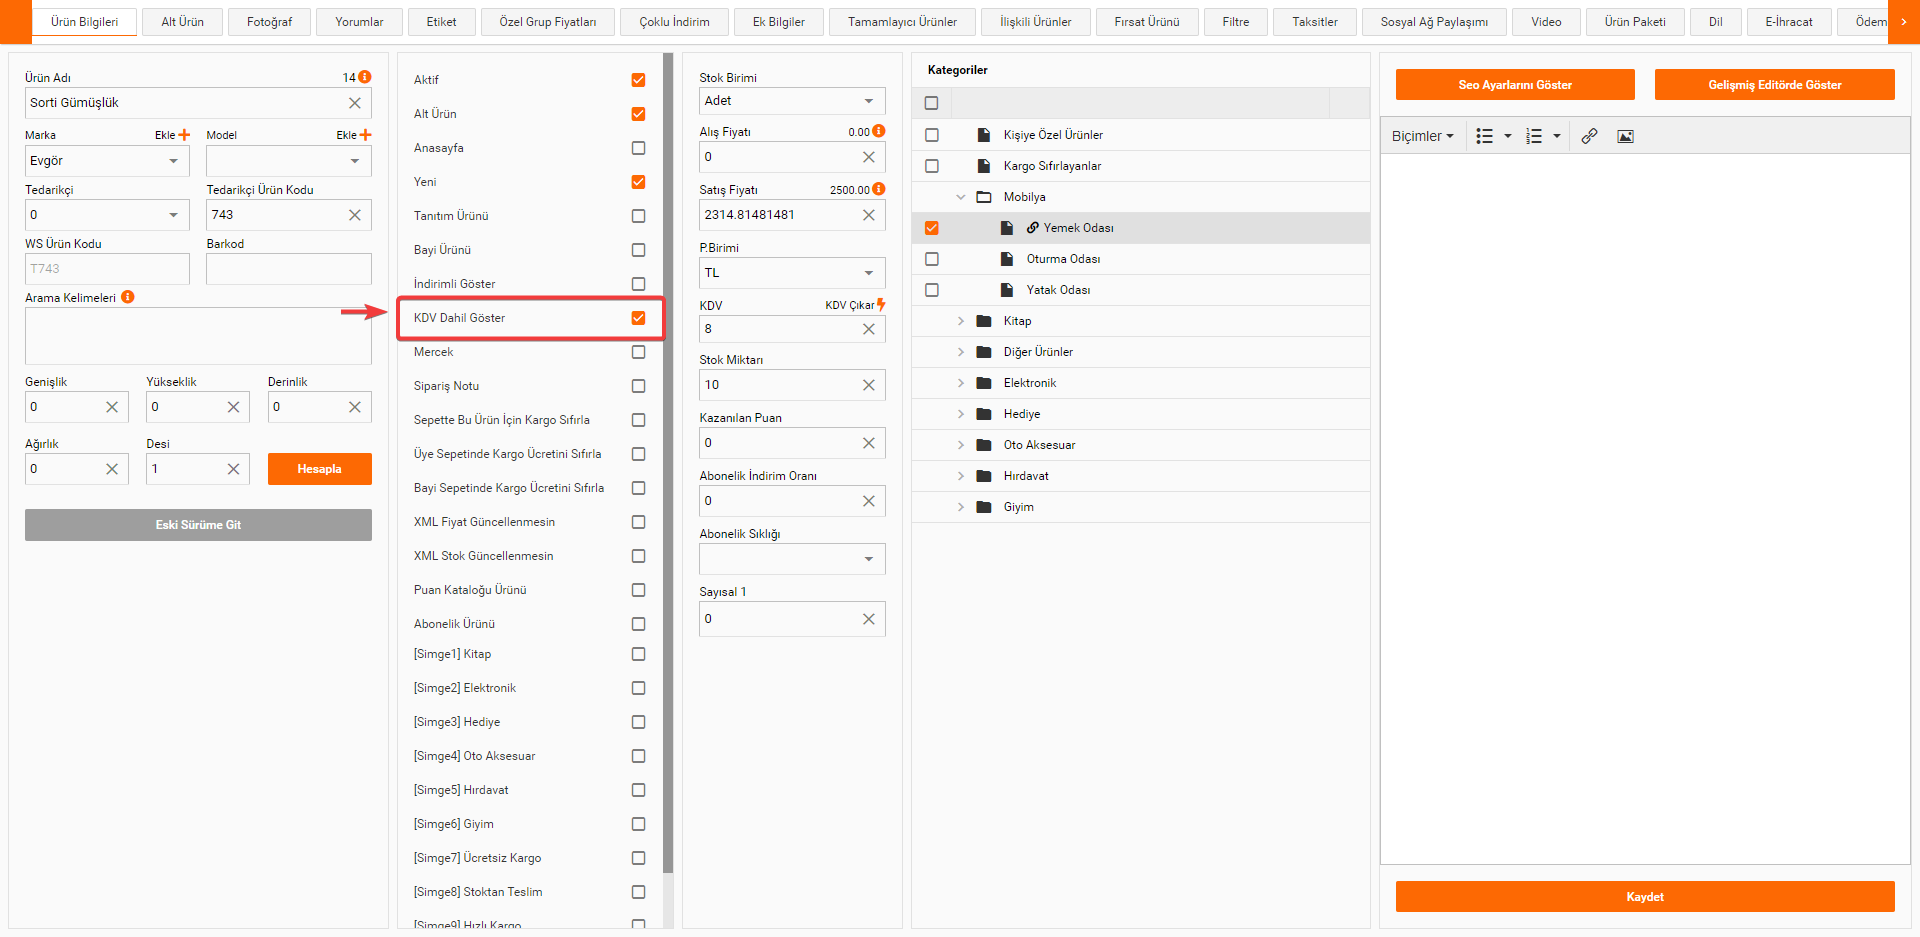Check the Sipariş Notu option
The width and height of the screenshot is (1920, 937).
[x=638, y=386]
